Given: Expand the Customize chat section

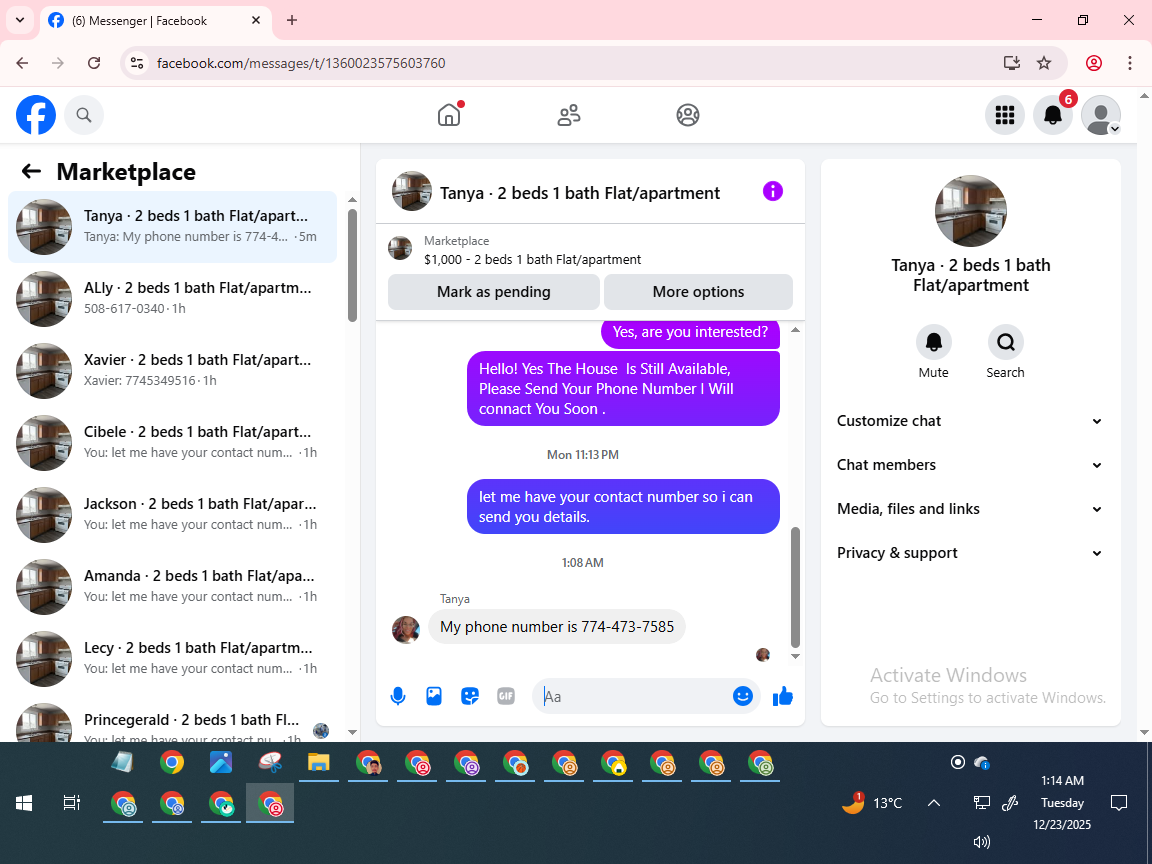Looking at the screenshot, I should [x=970, y=421].
